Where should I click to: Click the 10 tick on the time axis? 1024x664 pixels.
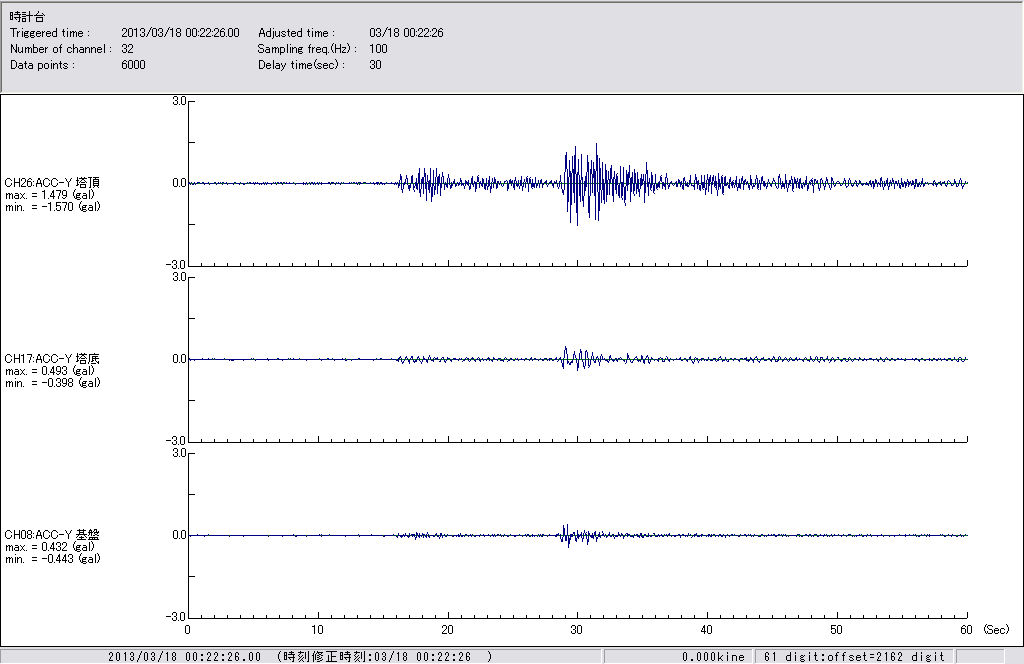[318, 630]
